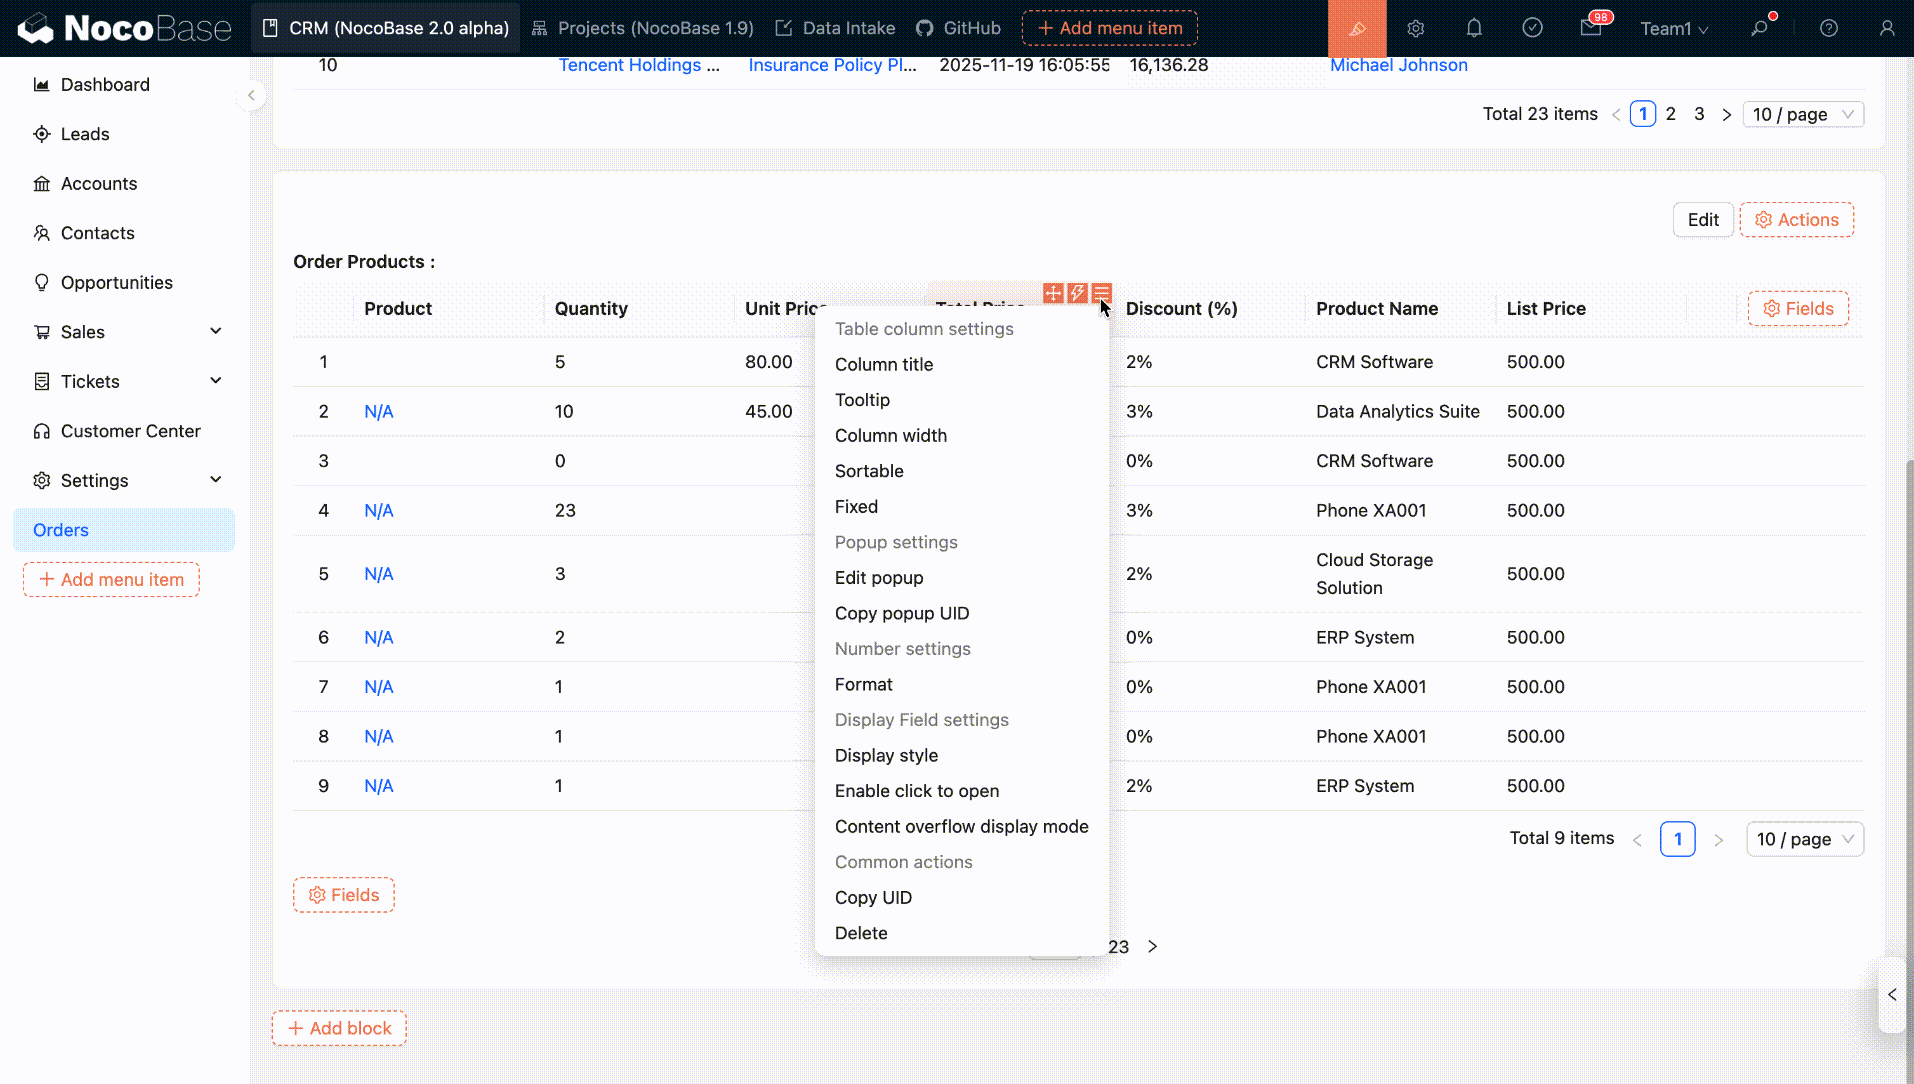The width and height of the screenshot is (1914, 1084).
Task: Toggle Fixed option in column menu
Action: pyautogui.click(x=856, y=507)
